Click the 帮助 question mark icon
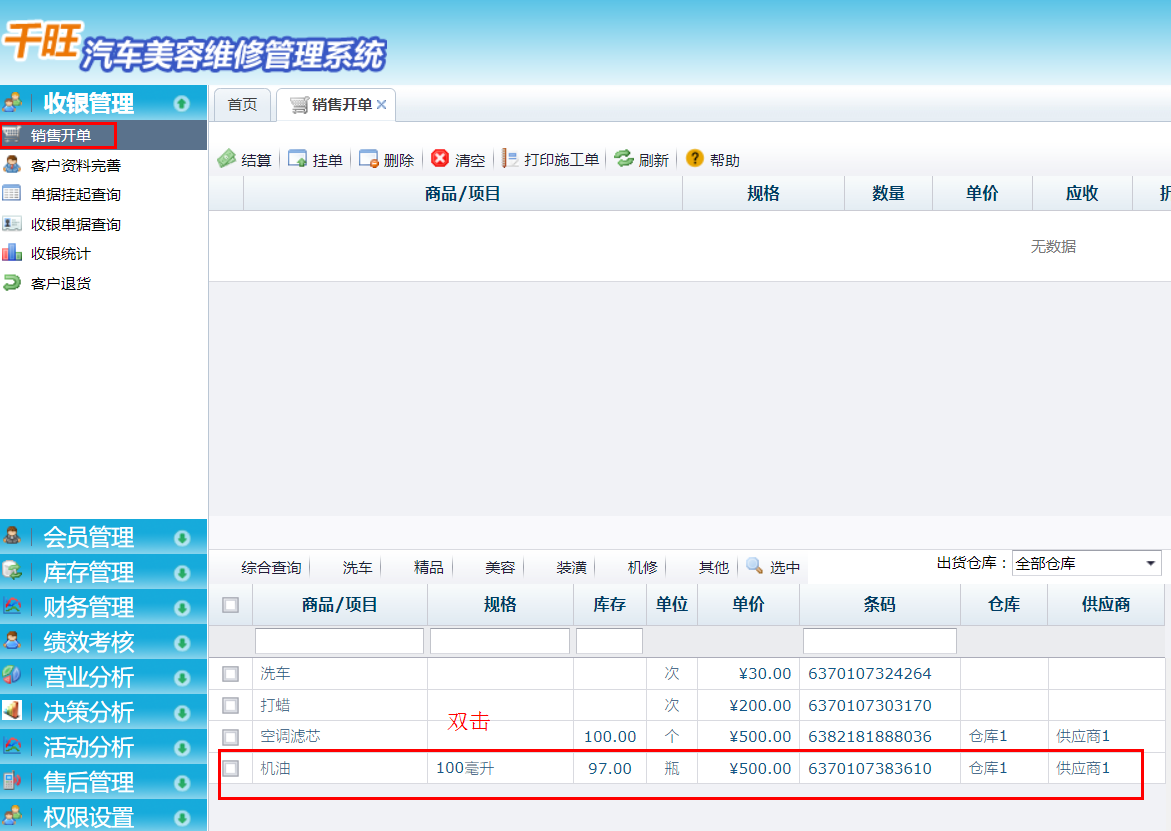Screen dimensions: 1171x831 (695, 158)
